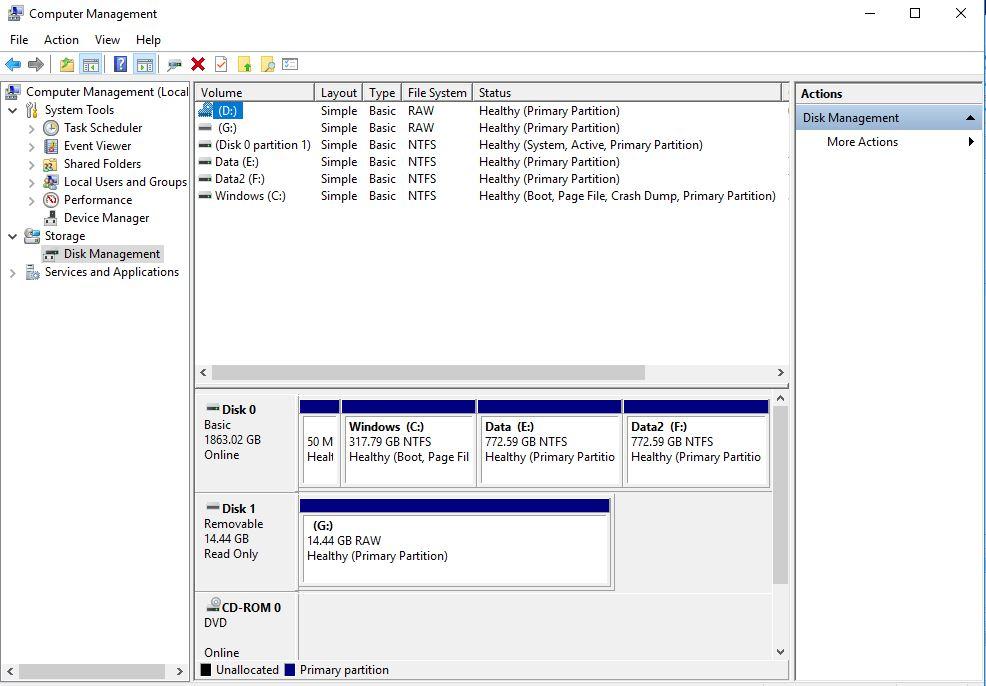Viewport: 986px width, 686px height.
Task: Open Help via the question mark icon
Action: (120, 64)
